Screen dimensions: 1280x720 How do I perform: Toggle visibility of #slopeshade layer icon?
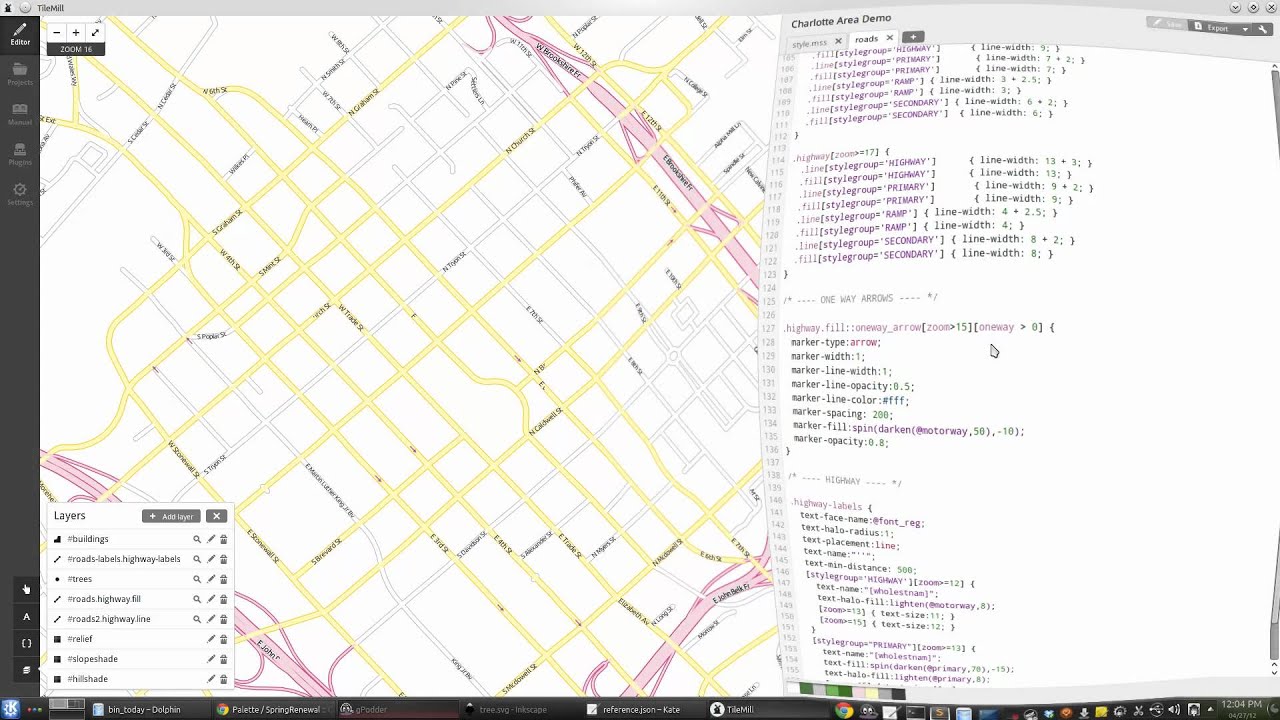pos(57,659)
